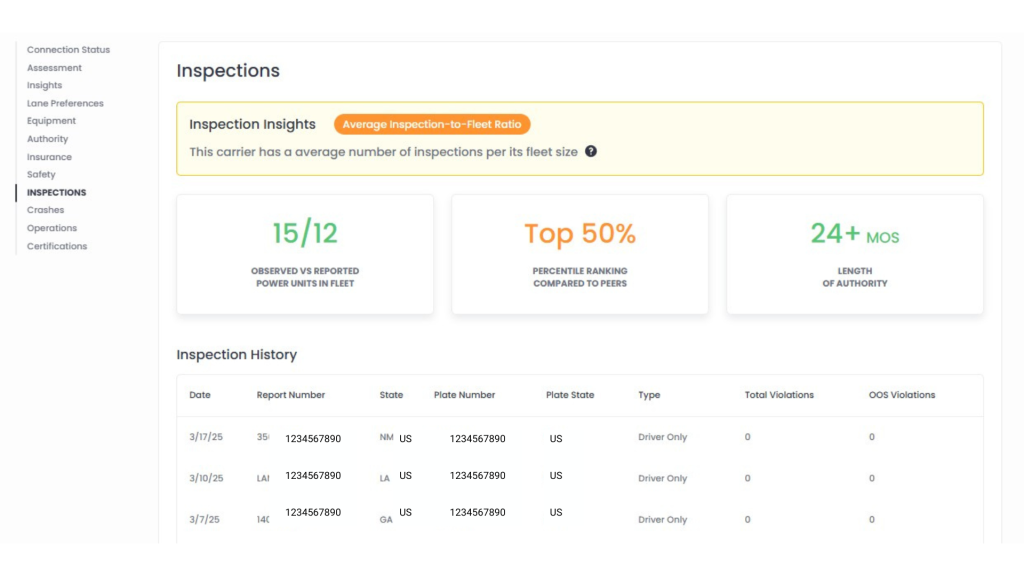The image size is (1024, 576).
Task: Open Connection Status in sidebar
Action: tap(68, 50)
